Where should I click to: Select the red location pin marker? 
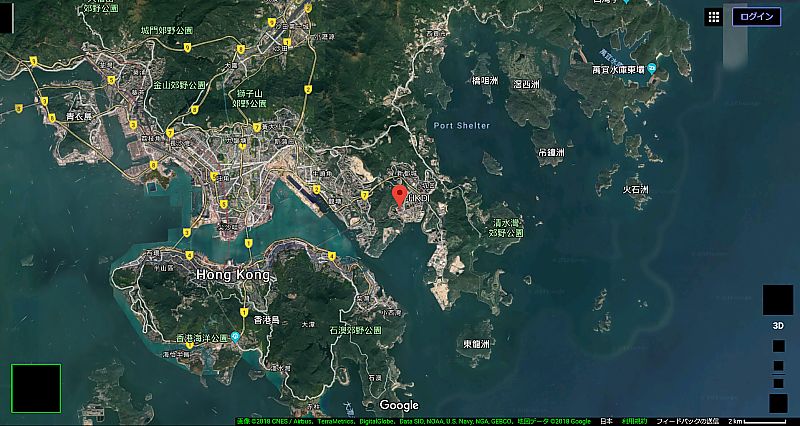[399, 195]
